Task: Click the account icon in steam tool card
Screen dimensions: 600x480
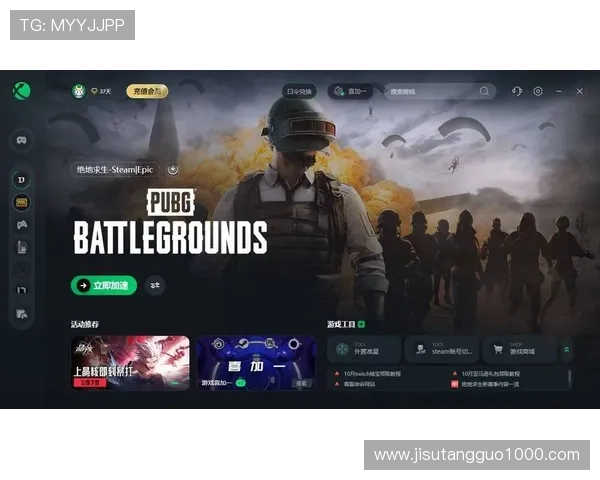Action: click(421, 349)
